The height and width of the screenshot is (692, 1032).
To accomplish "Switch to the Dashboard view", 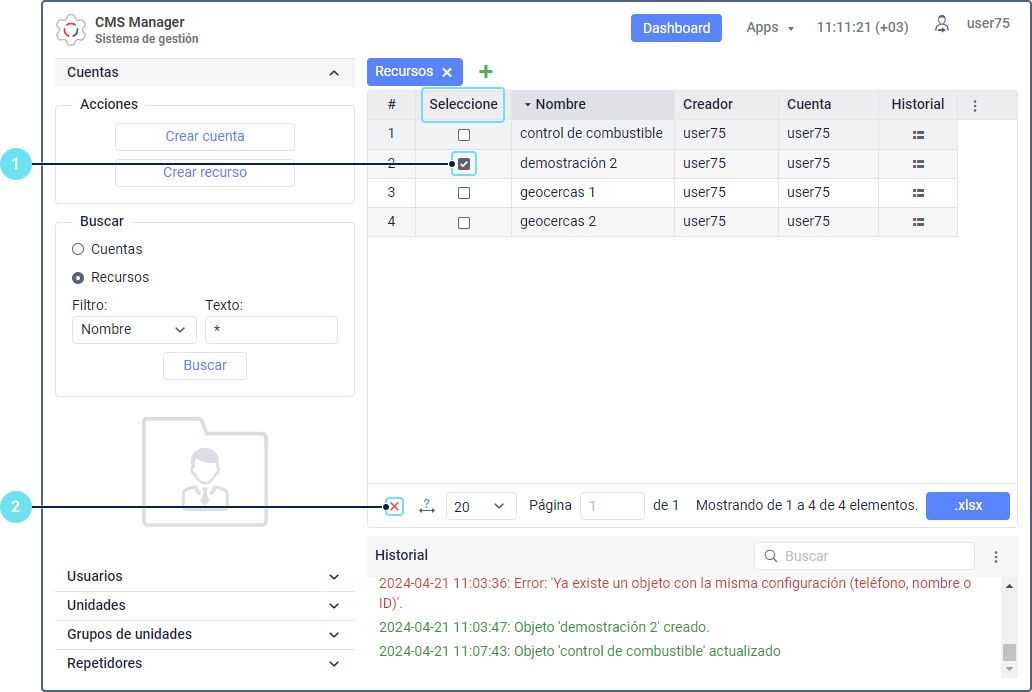I will (676, 28).
